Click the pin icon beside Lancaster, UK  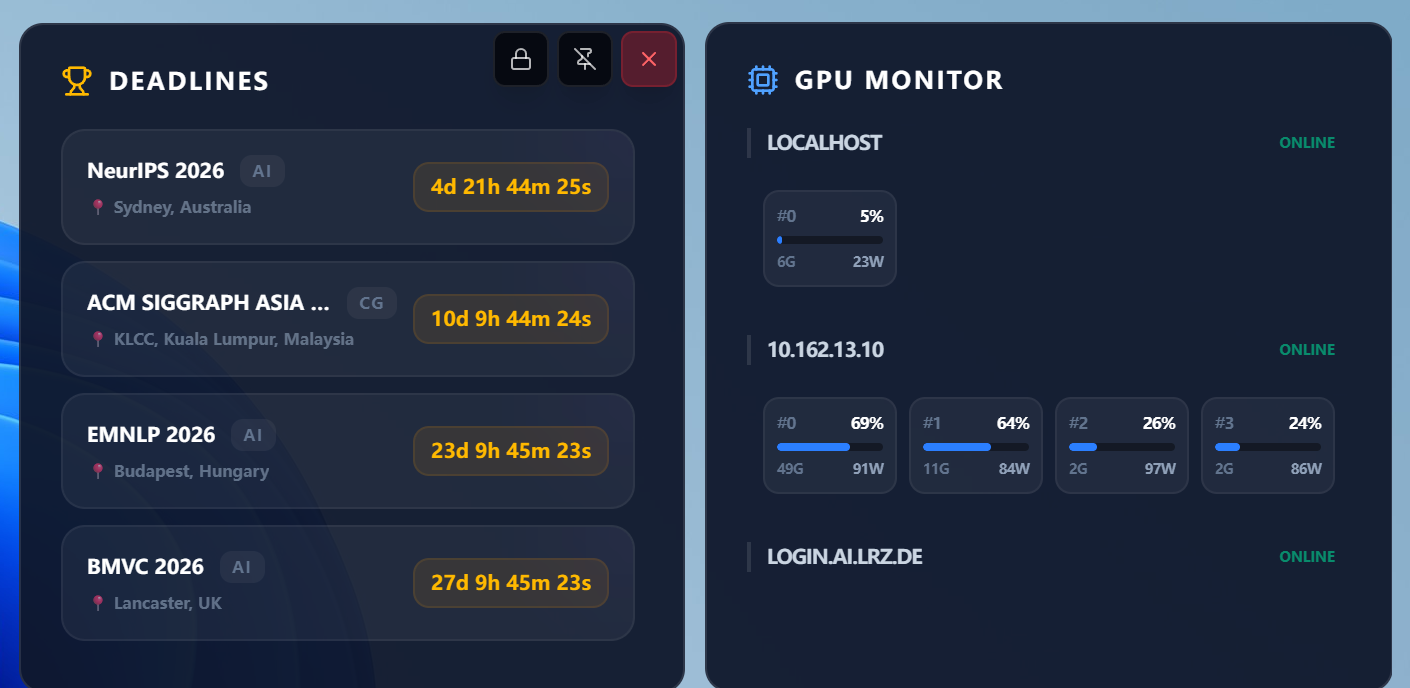click(98, 603)
